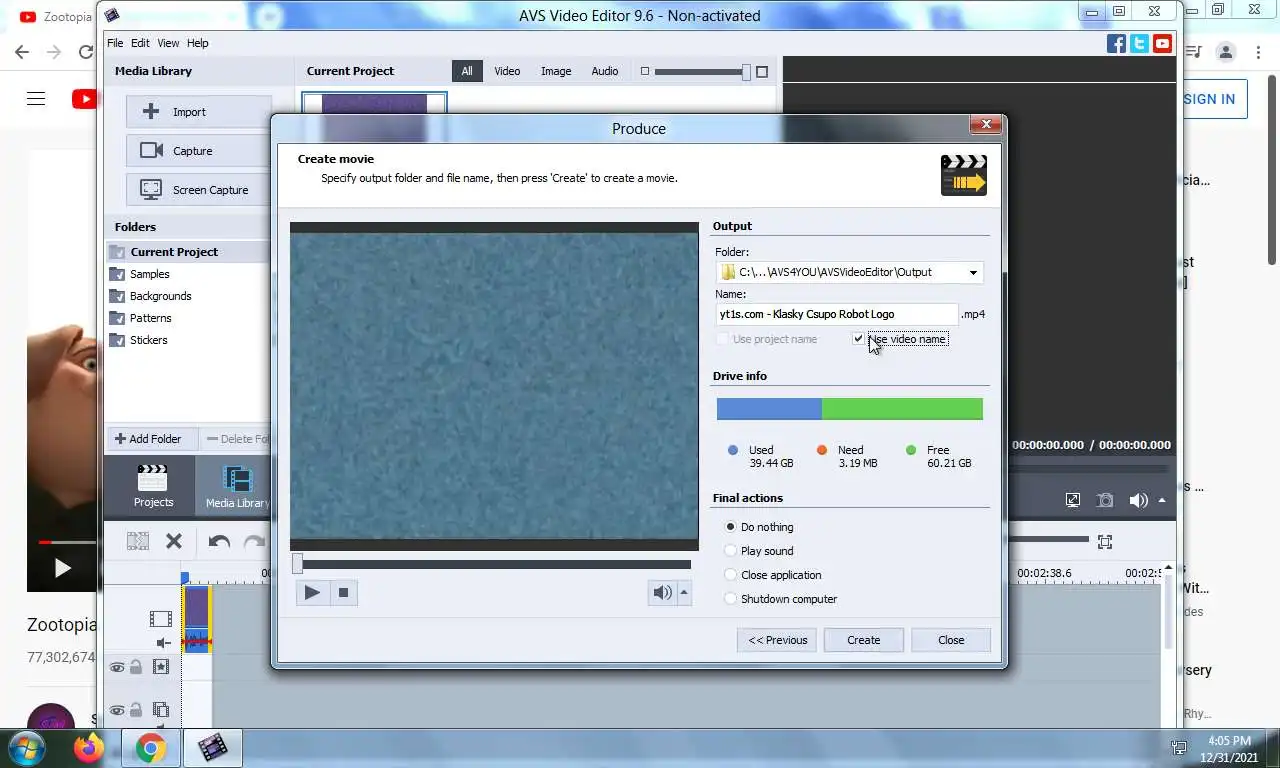Toggle visibility eye of overlay track
1280x768 pixels.
[117, 710]
